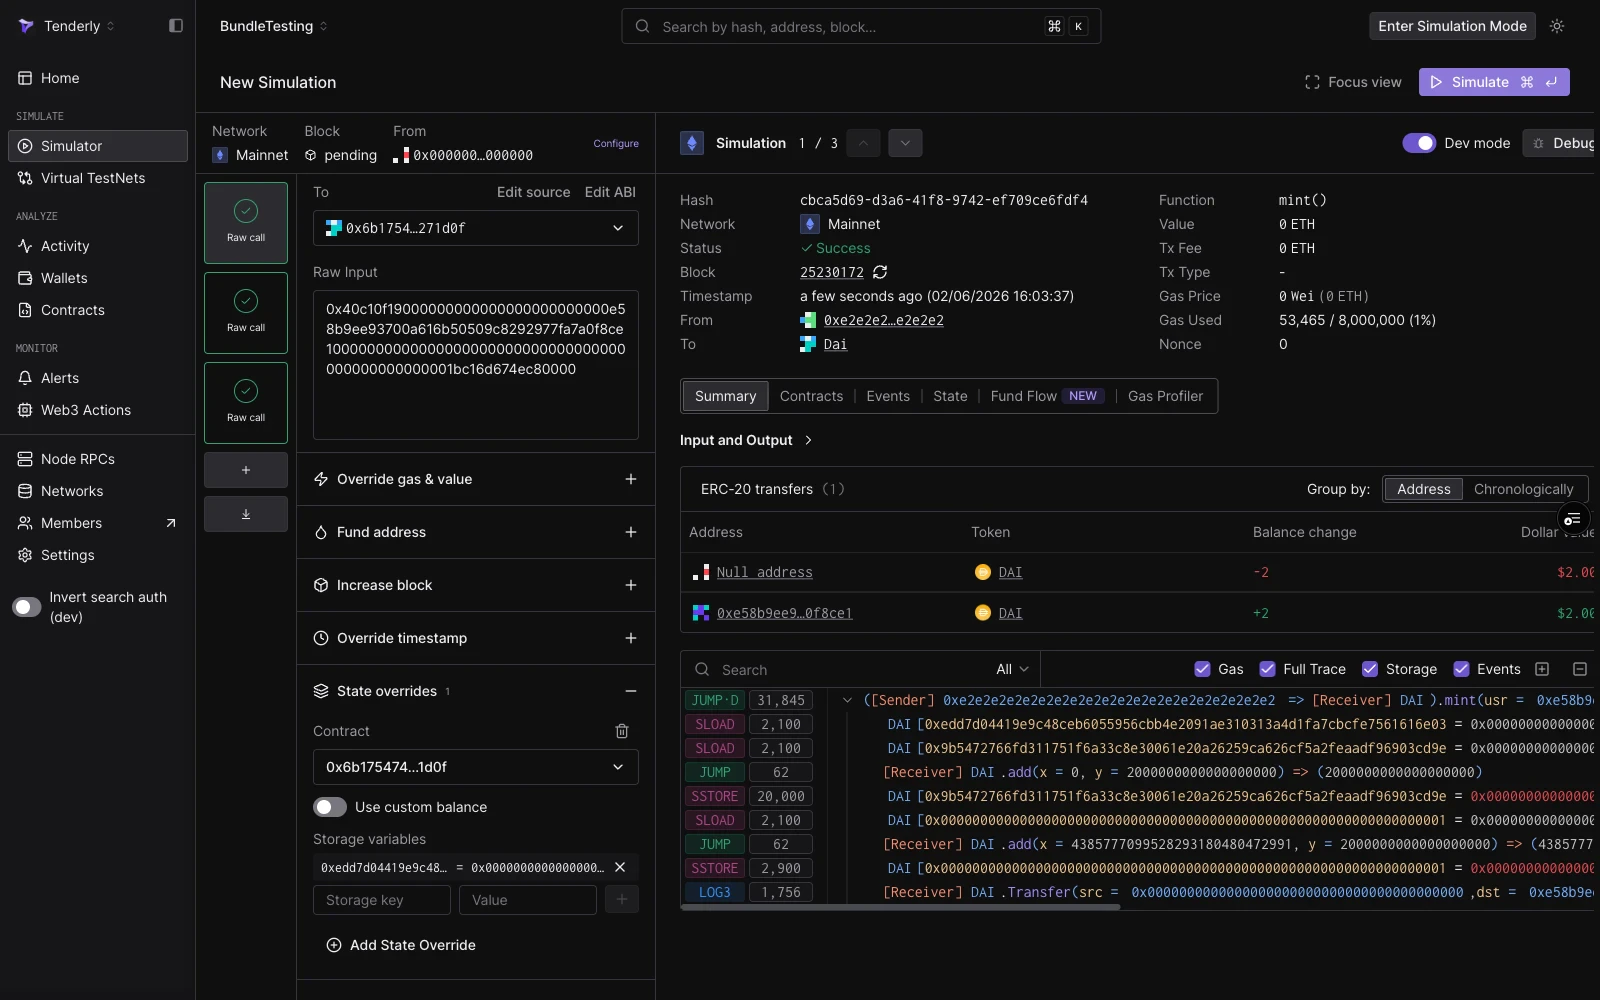The image size is (1600, 1000).
Task: Open Members external link
Action: click(98, 523)
